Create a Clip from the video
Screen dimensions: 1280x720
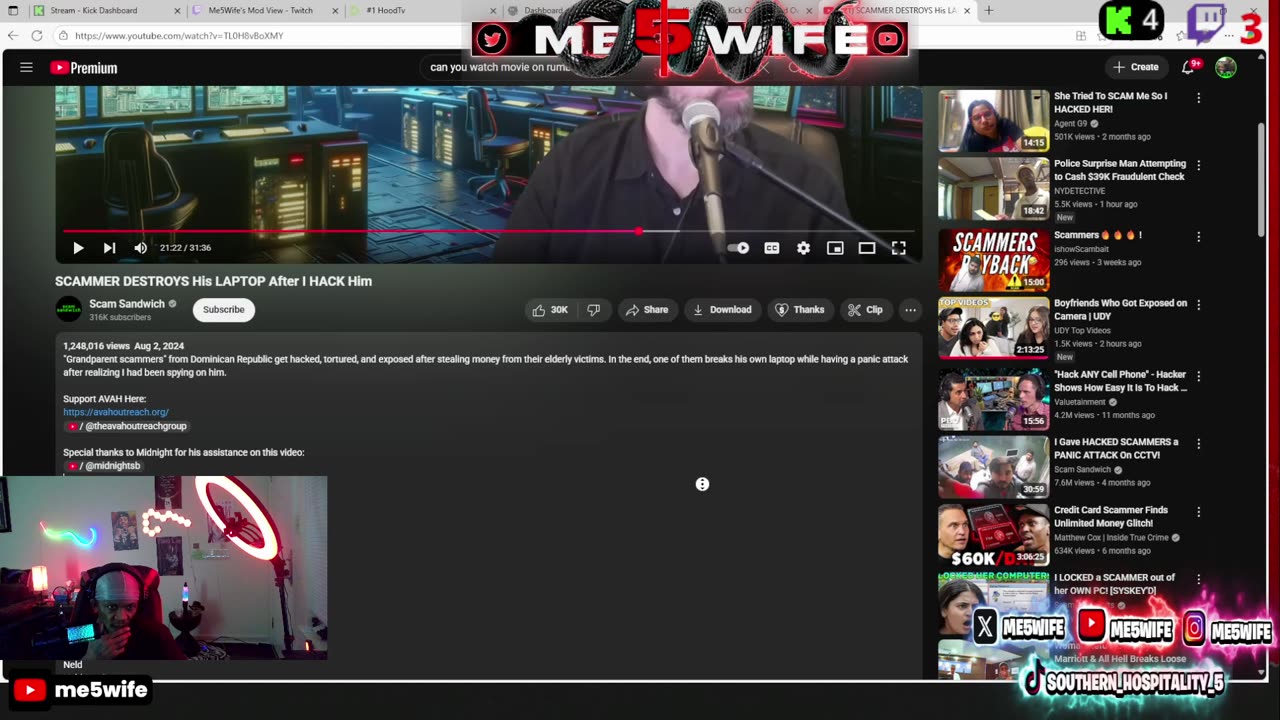pos(865,310)
